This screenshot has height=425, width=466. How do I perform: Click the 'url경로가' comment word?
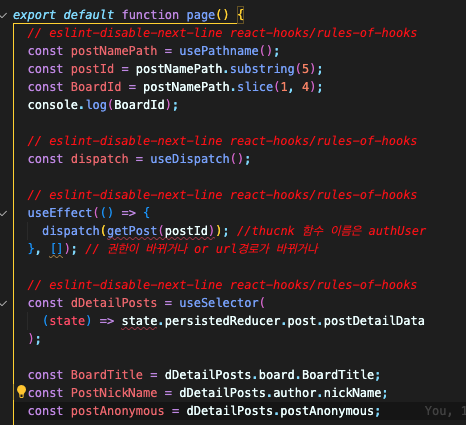point(242,249)
